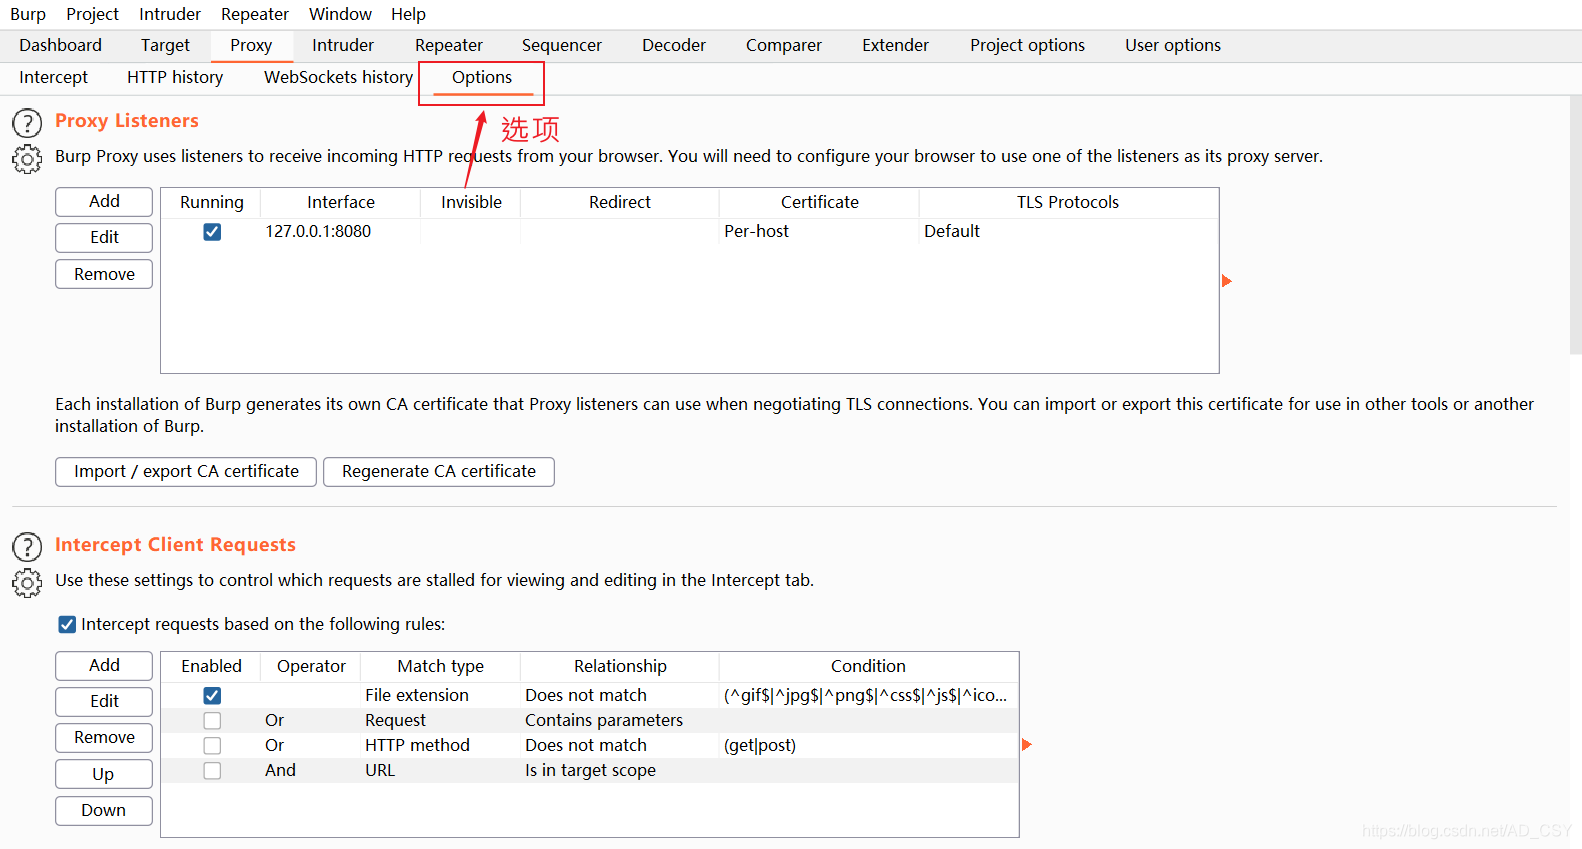Viewport: 1582px width, 849px height.
Task: Select the 'Is in target scope' cell
Action: point(620,770)
